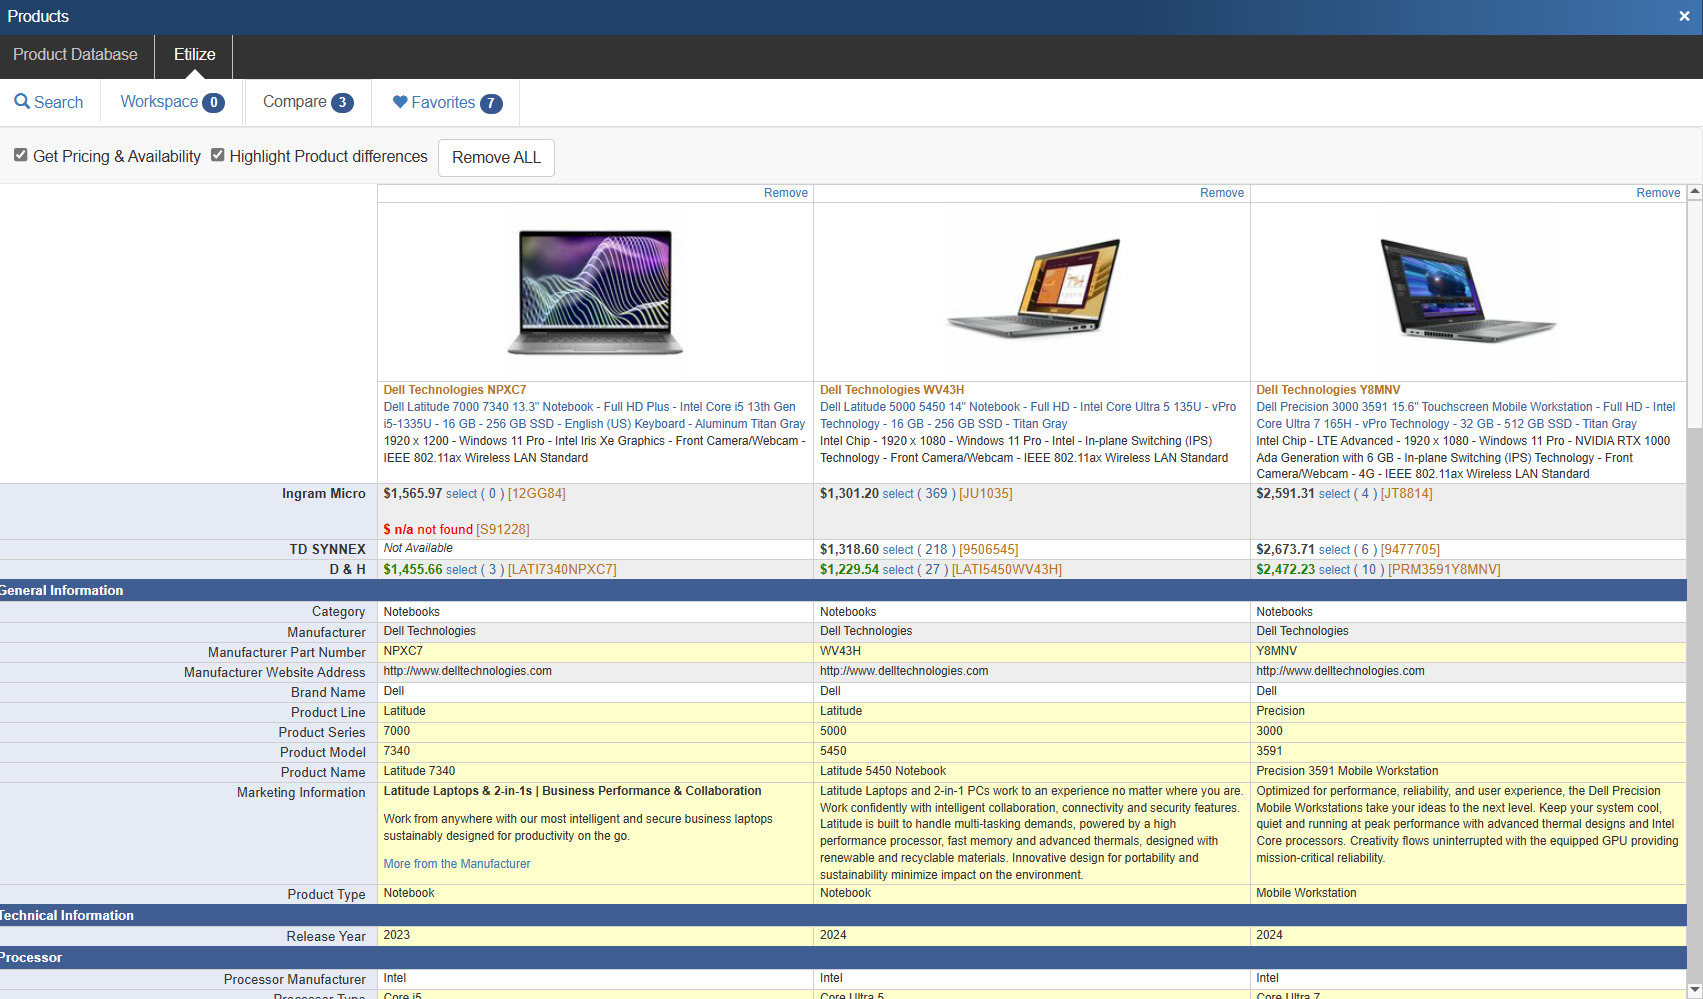Remove the Dell Precision 3591 column
This screenshot has width=1703, height=999.
click(x=1657, y=193)
